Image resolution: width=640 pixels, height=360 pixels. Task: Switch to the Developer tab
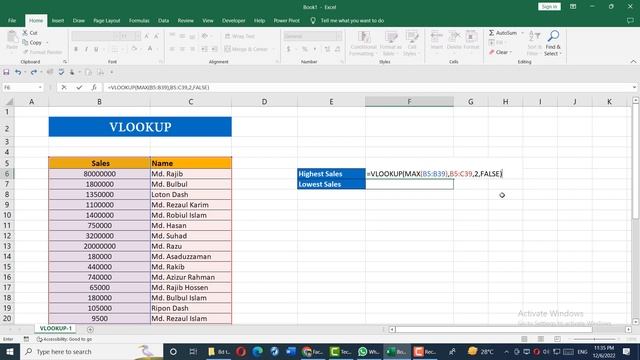(x=233, y=20)
